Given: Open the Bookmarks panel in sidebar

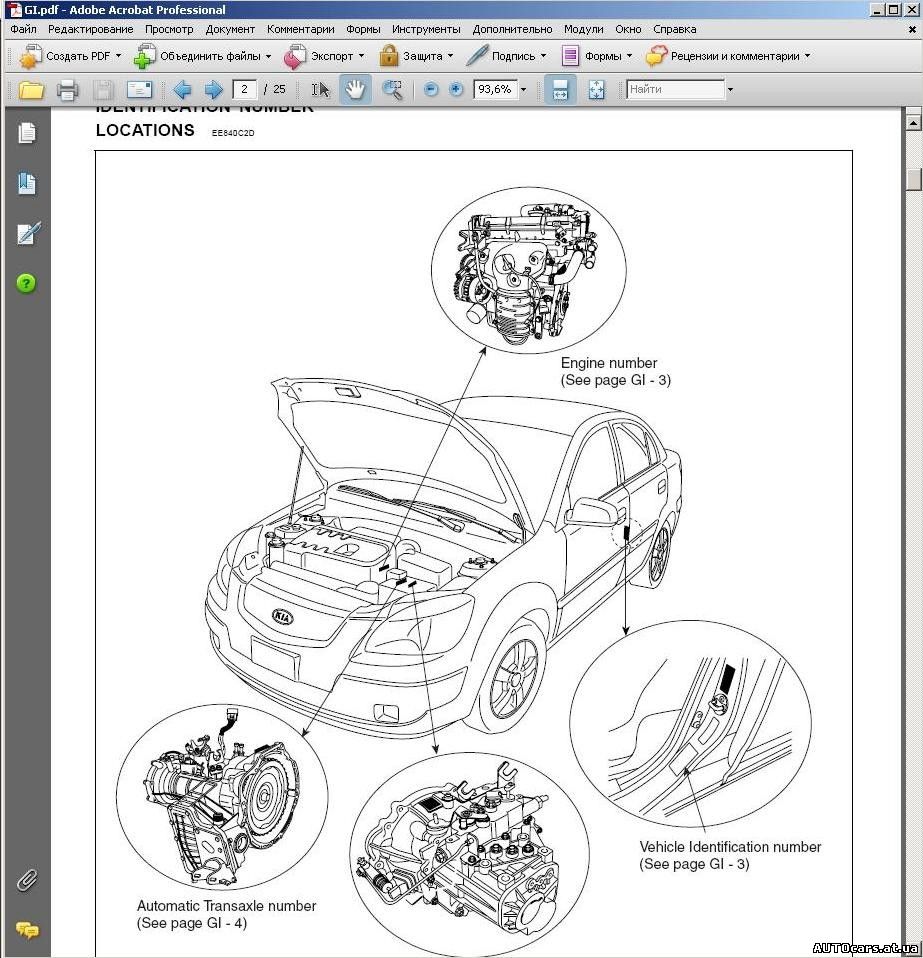Looking at the screenshot, I should click(x=27, y=183).
